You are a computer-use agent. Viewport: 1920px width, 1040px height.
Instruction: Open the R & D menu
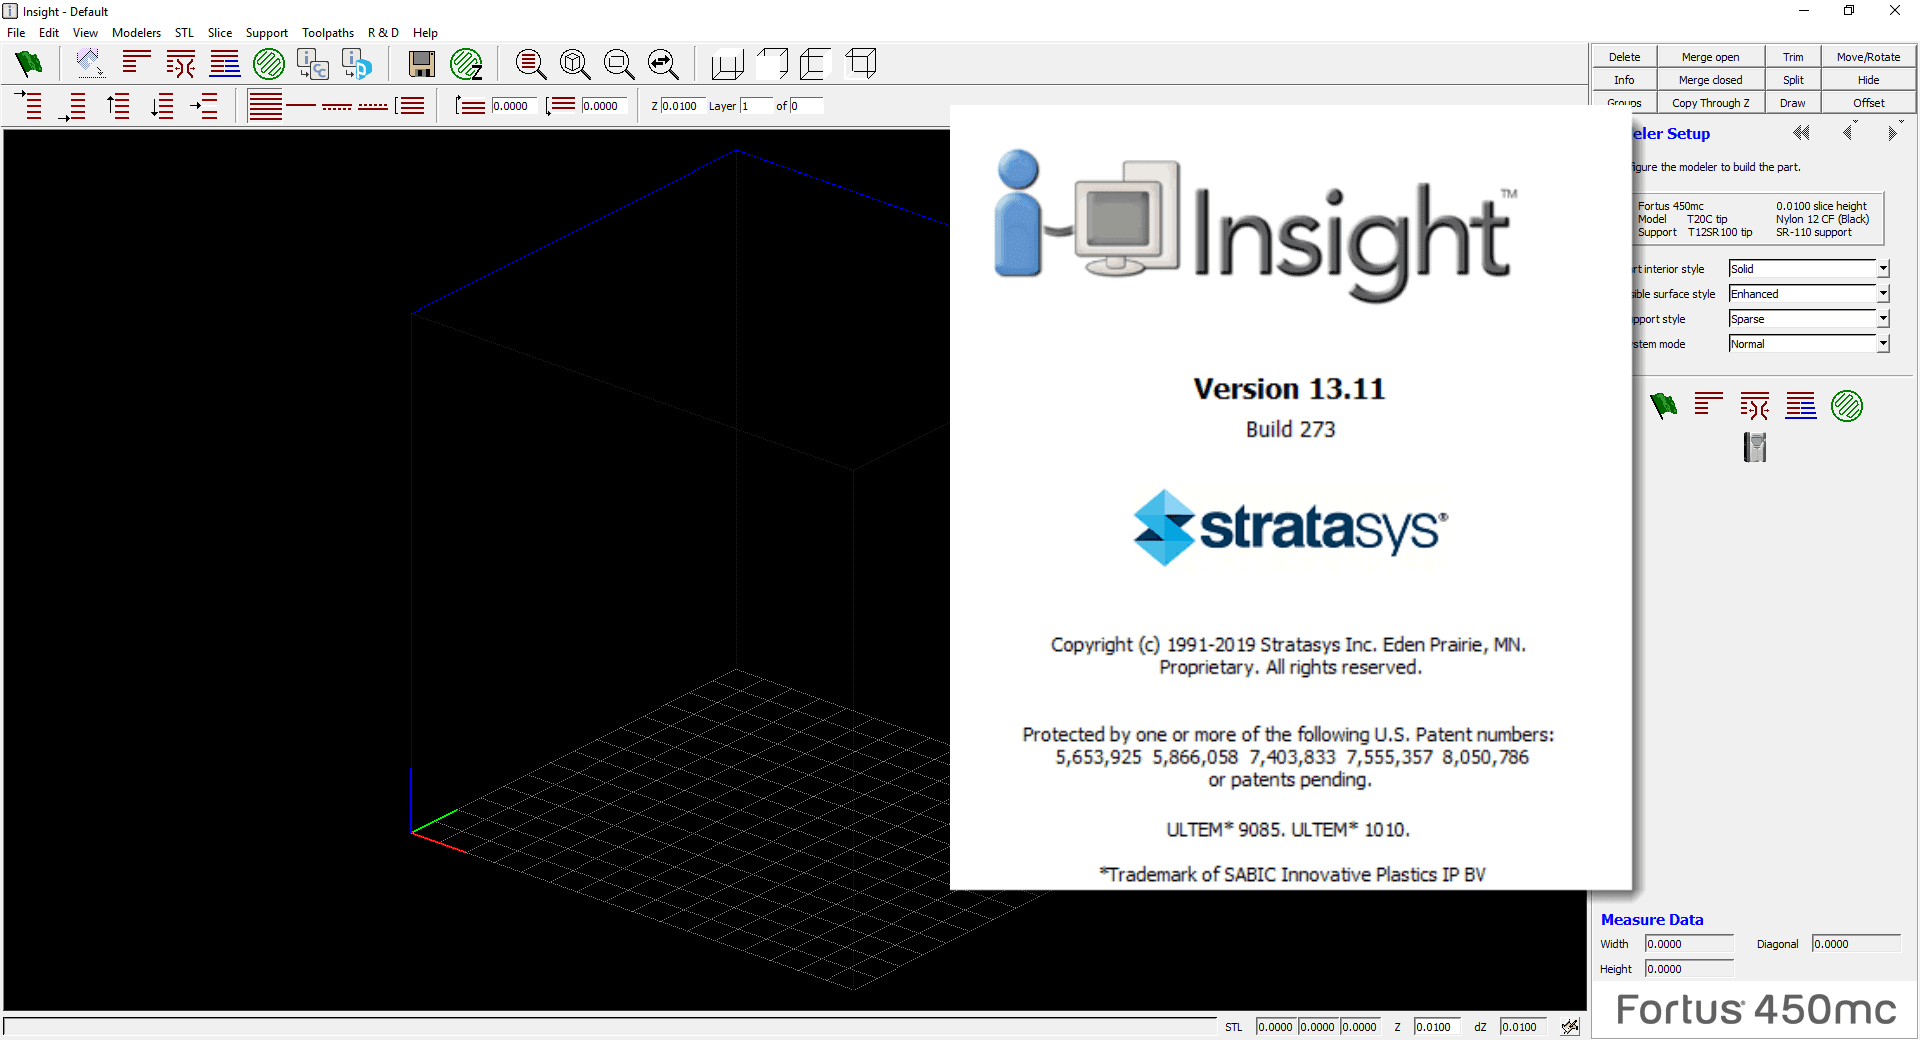[x=383, y=33]
